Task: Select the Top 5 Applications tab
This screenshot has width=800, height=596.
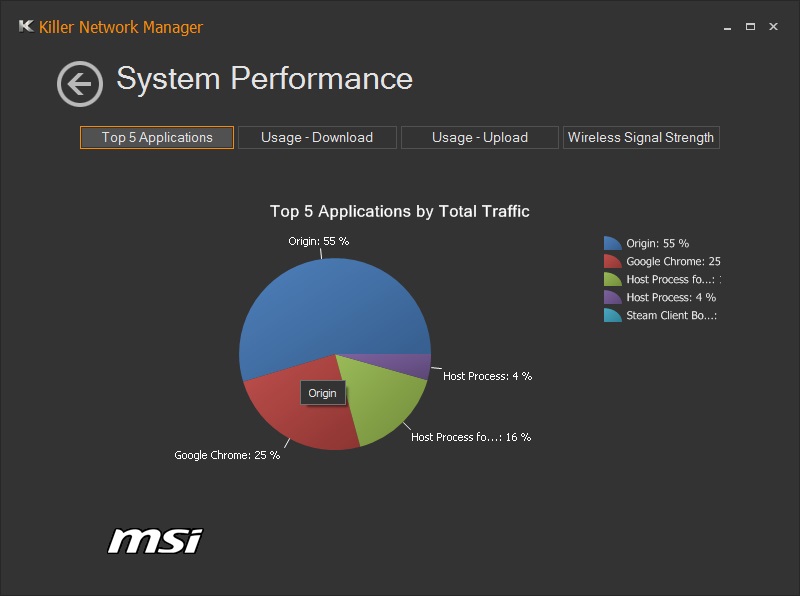Action: pos(157,137)
